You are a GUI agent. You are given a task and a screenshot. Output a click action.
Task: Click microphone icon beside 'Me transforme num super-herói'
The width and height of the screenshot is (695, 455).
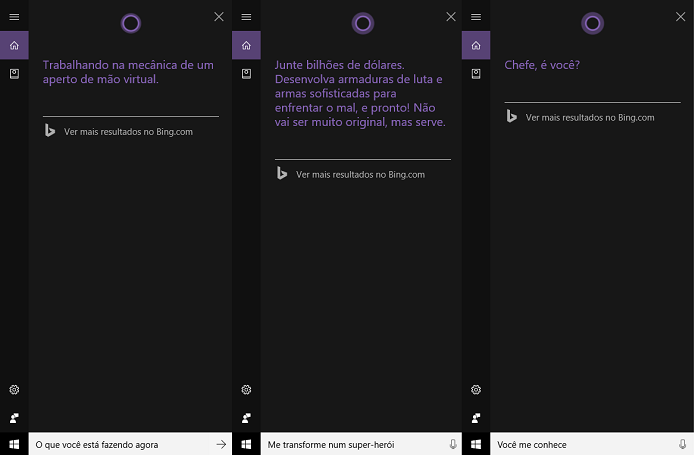[x=453, y=444]
